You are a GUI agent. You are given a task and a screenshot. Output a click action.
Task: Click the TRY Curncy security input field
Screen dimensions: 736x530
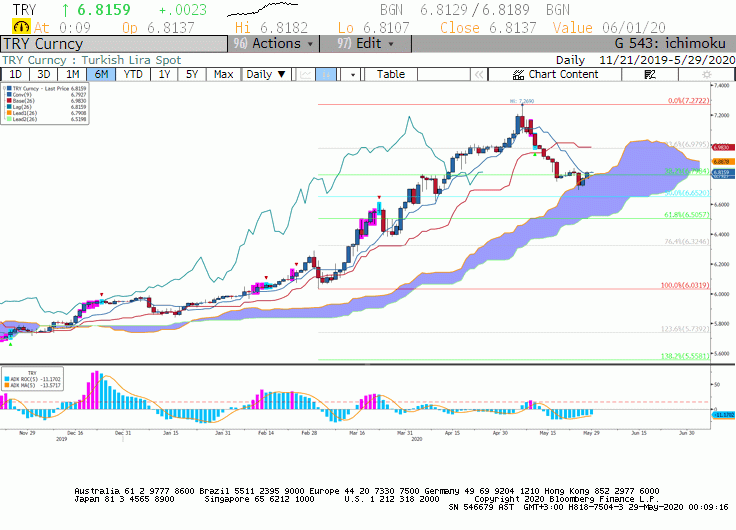114,44
